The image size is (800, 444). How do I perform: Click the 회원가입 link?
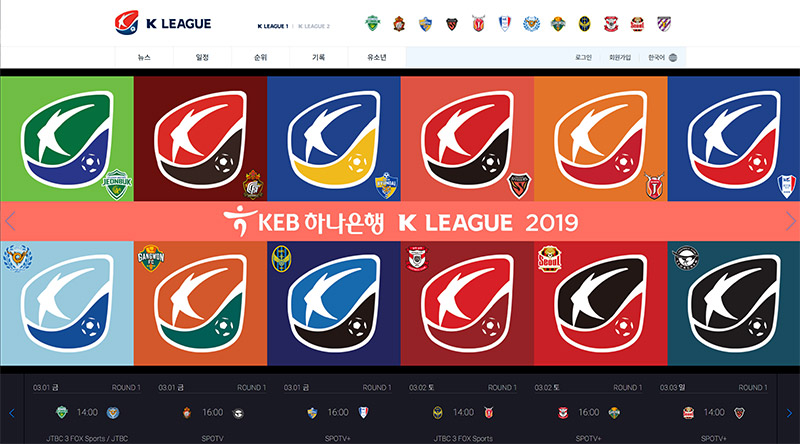[620, 58]
